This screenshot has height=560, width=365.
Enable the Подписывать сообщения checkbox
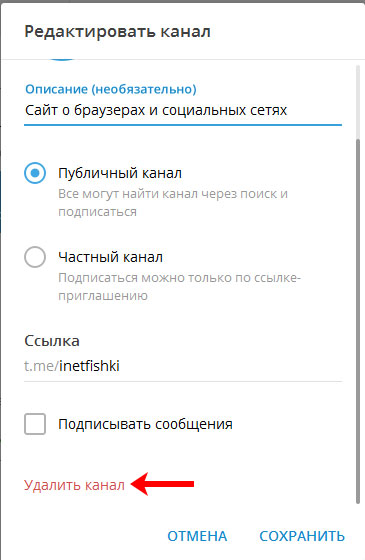click(x=35, y=424)
